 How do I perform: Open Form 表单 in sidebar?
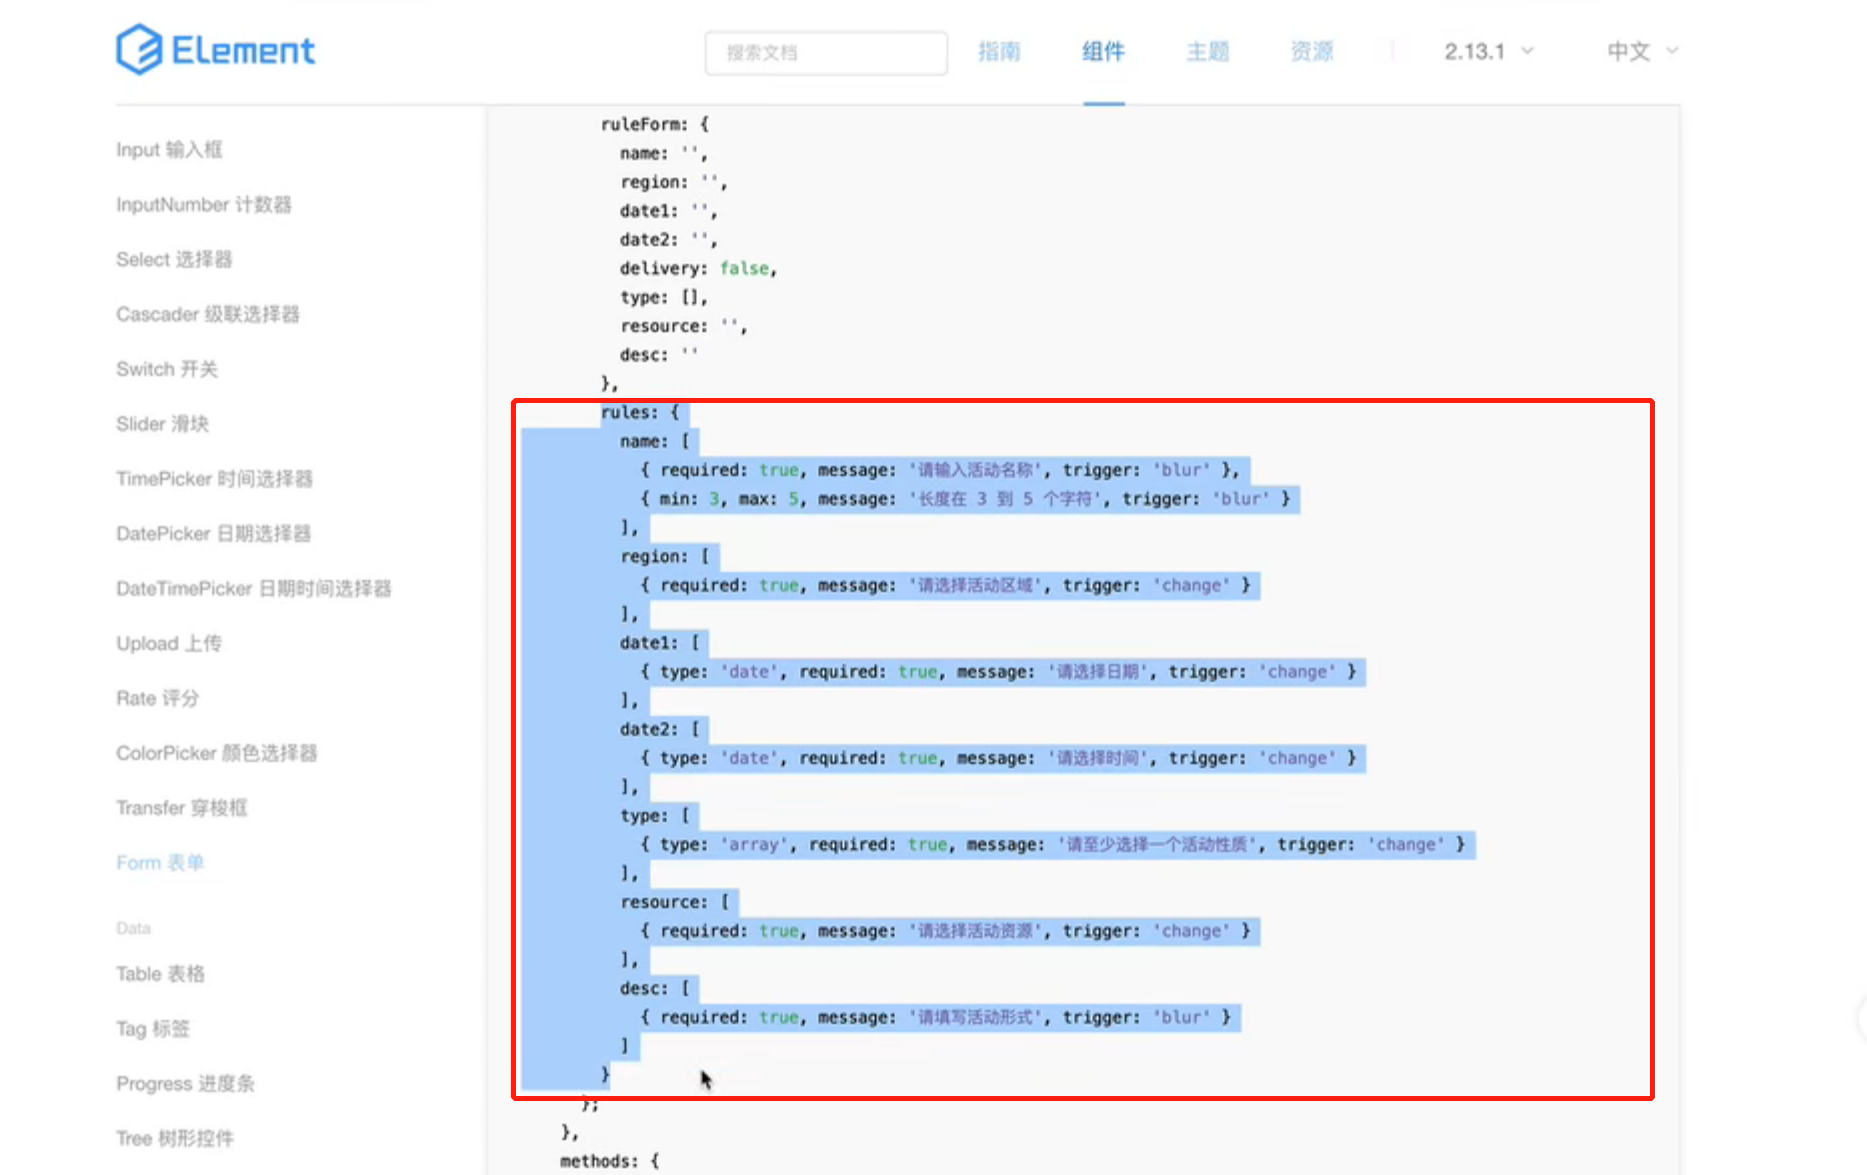pyautogui.click(x=160, y=863)
